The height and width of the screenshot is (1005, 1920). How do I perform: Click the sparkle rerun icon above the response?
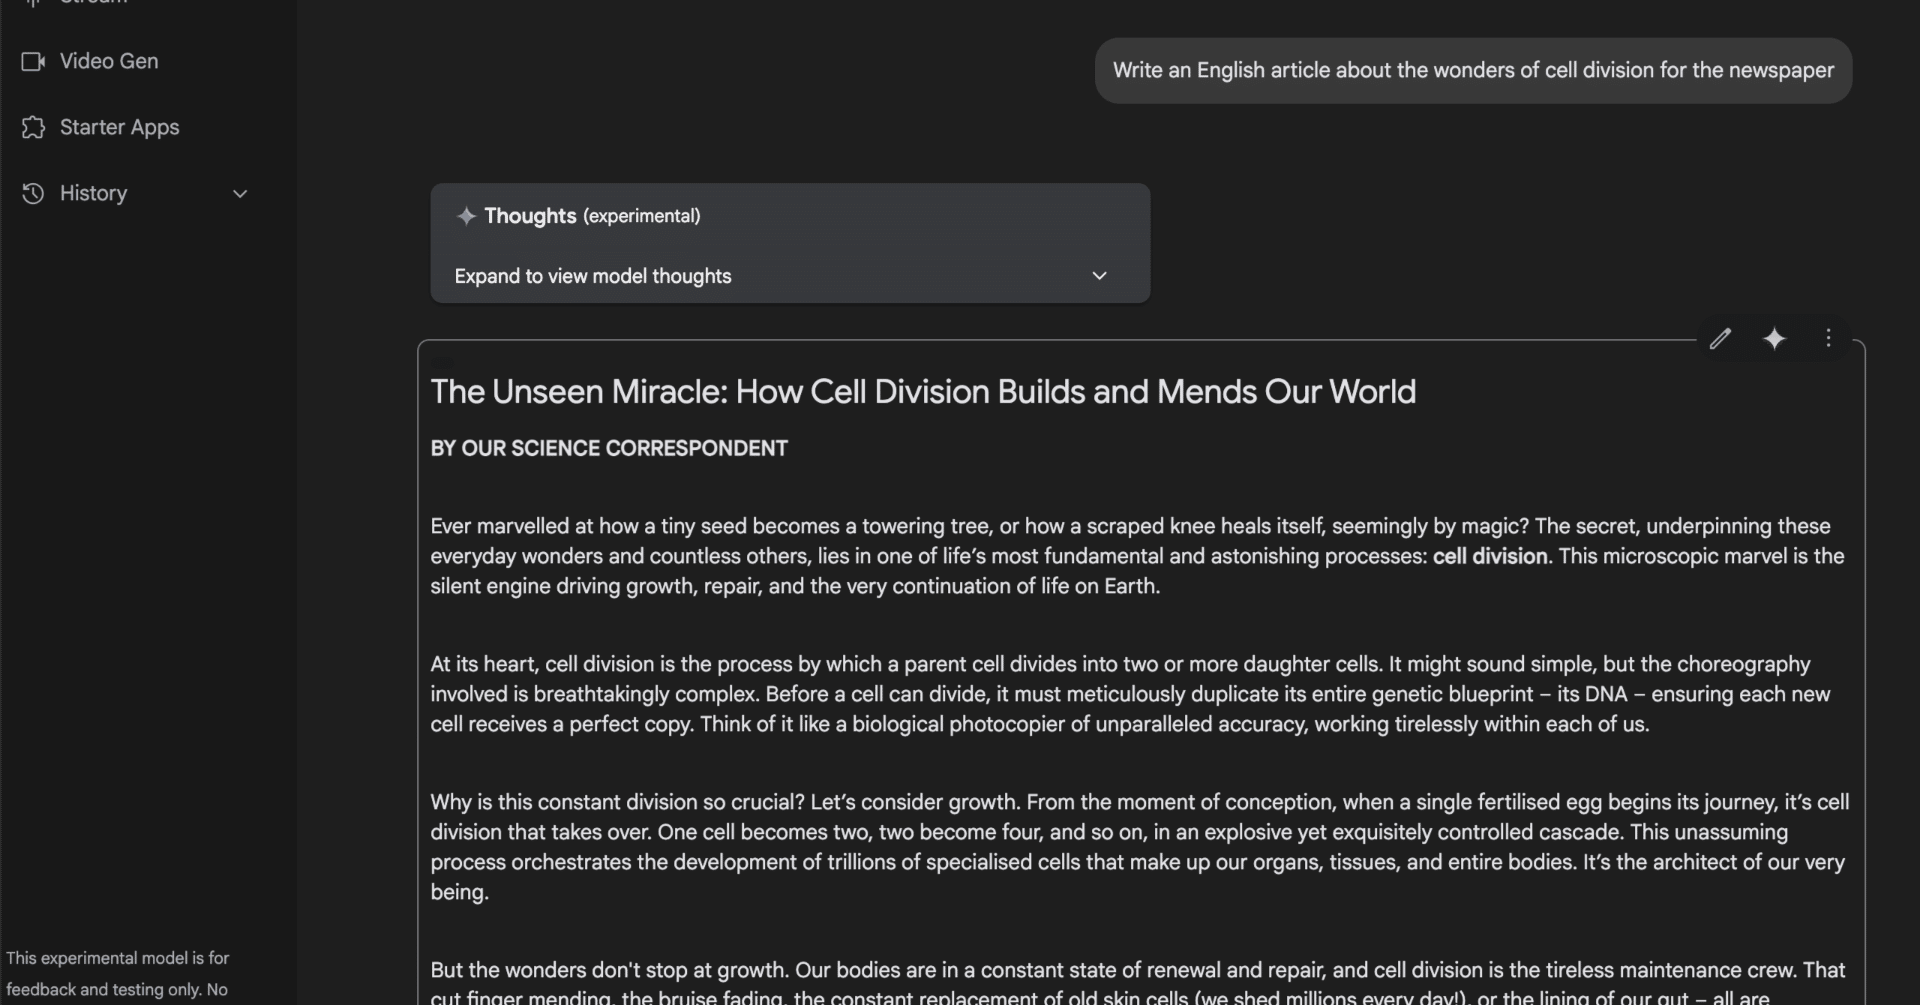pyautogui.click(x=1774, y=339)
